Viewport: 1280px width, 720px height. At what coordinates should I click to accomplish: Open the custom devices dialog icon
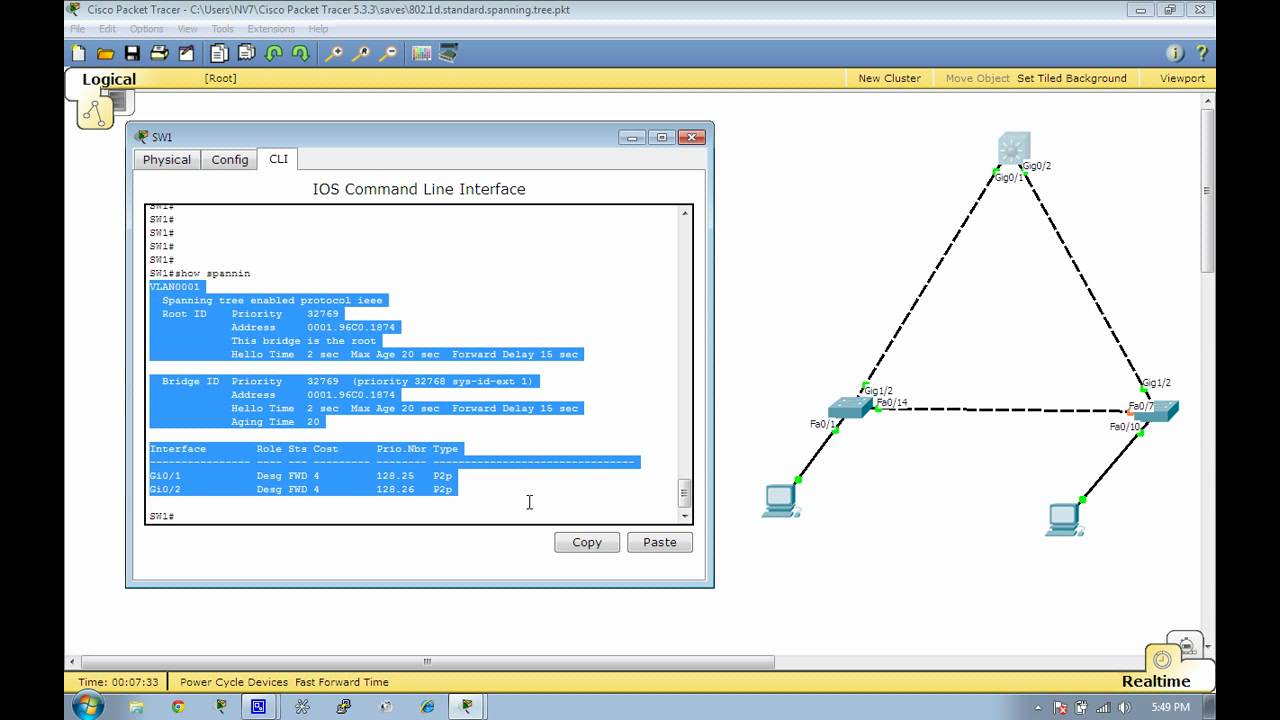coord(448,53)
